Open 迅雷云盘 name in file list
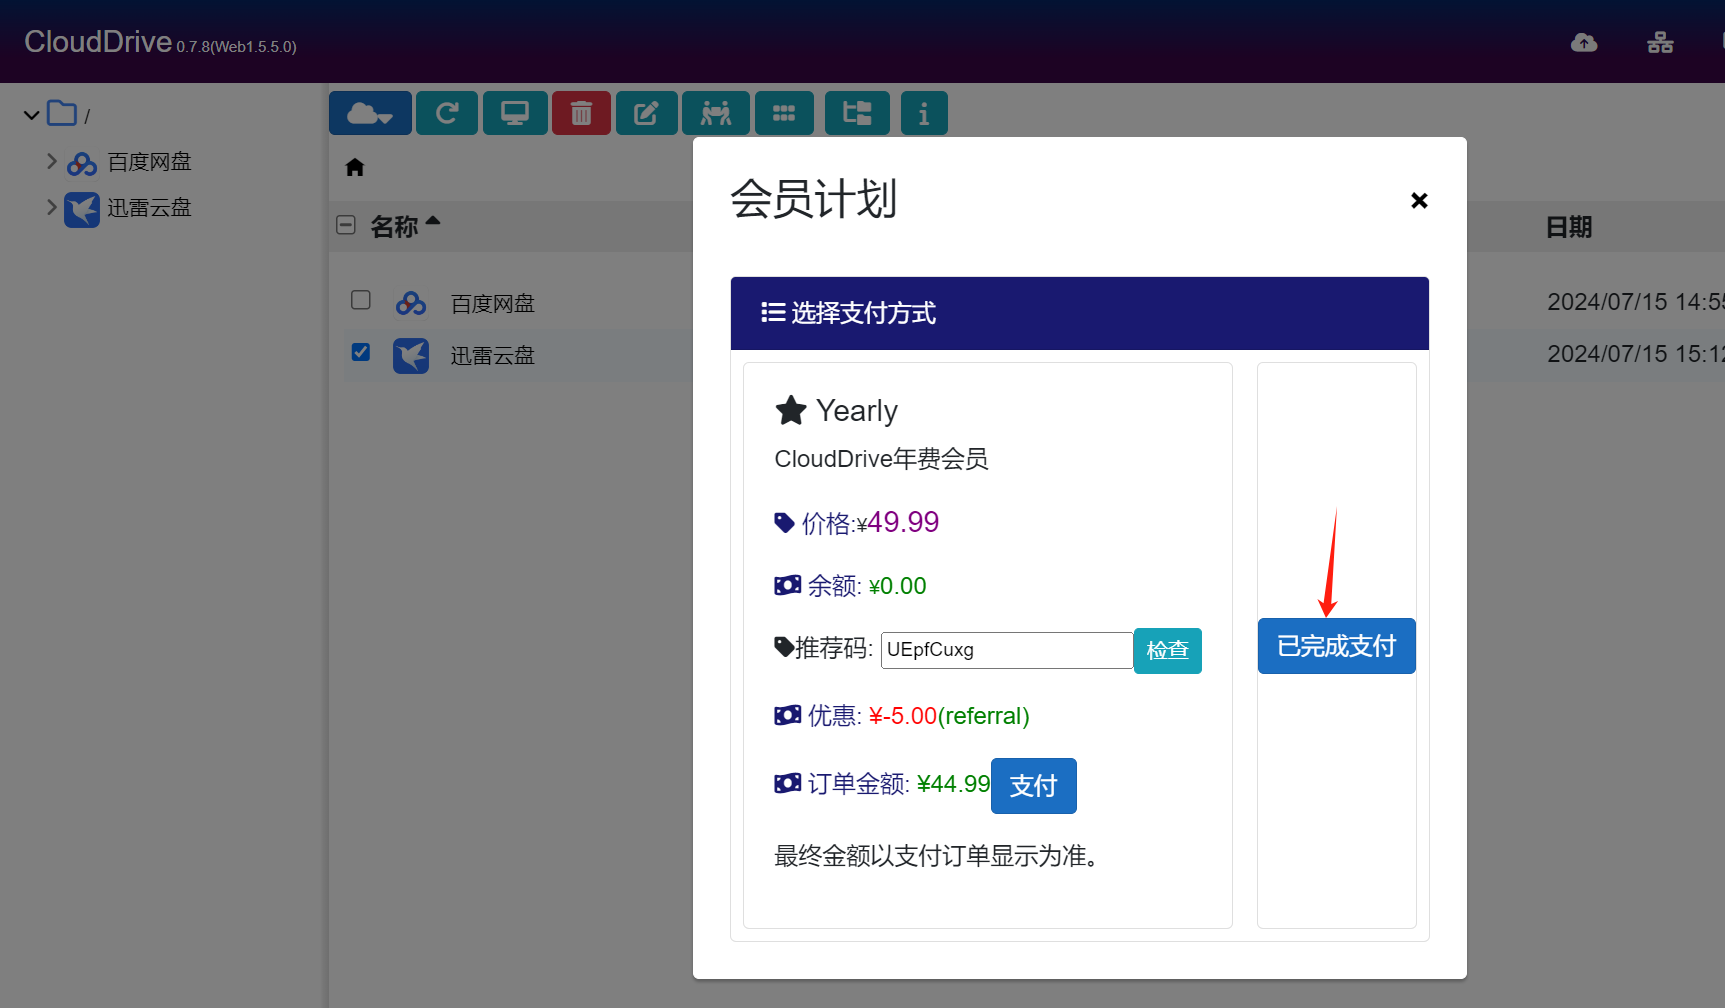The width and height of the screenshot is (1725, 1008). pos(492,356)
